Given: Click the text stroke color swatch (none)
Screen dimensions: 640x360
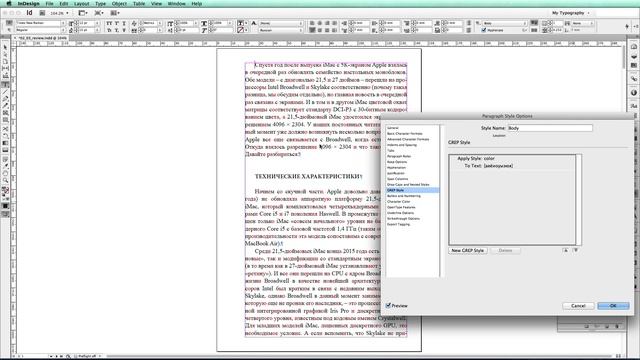Looking at the screenshot, I should coord(240,30).
